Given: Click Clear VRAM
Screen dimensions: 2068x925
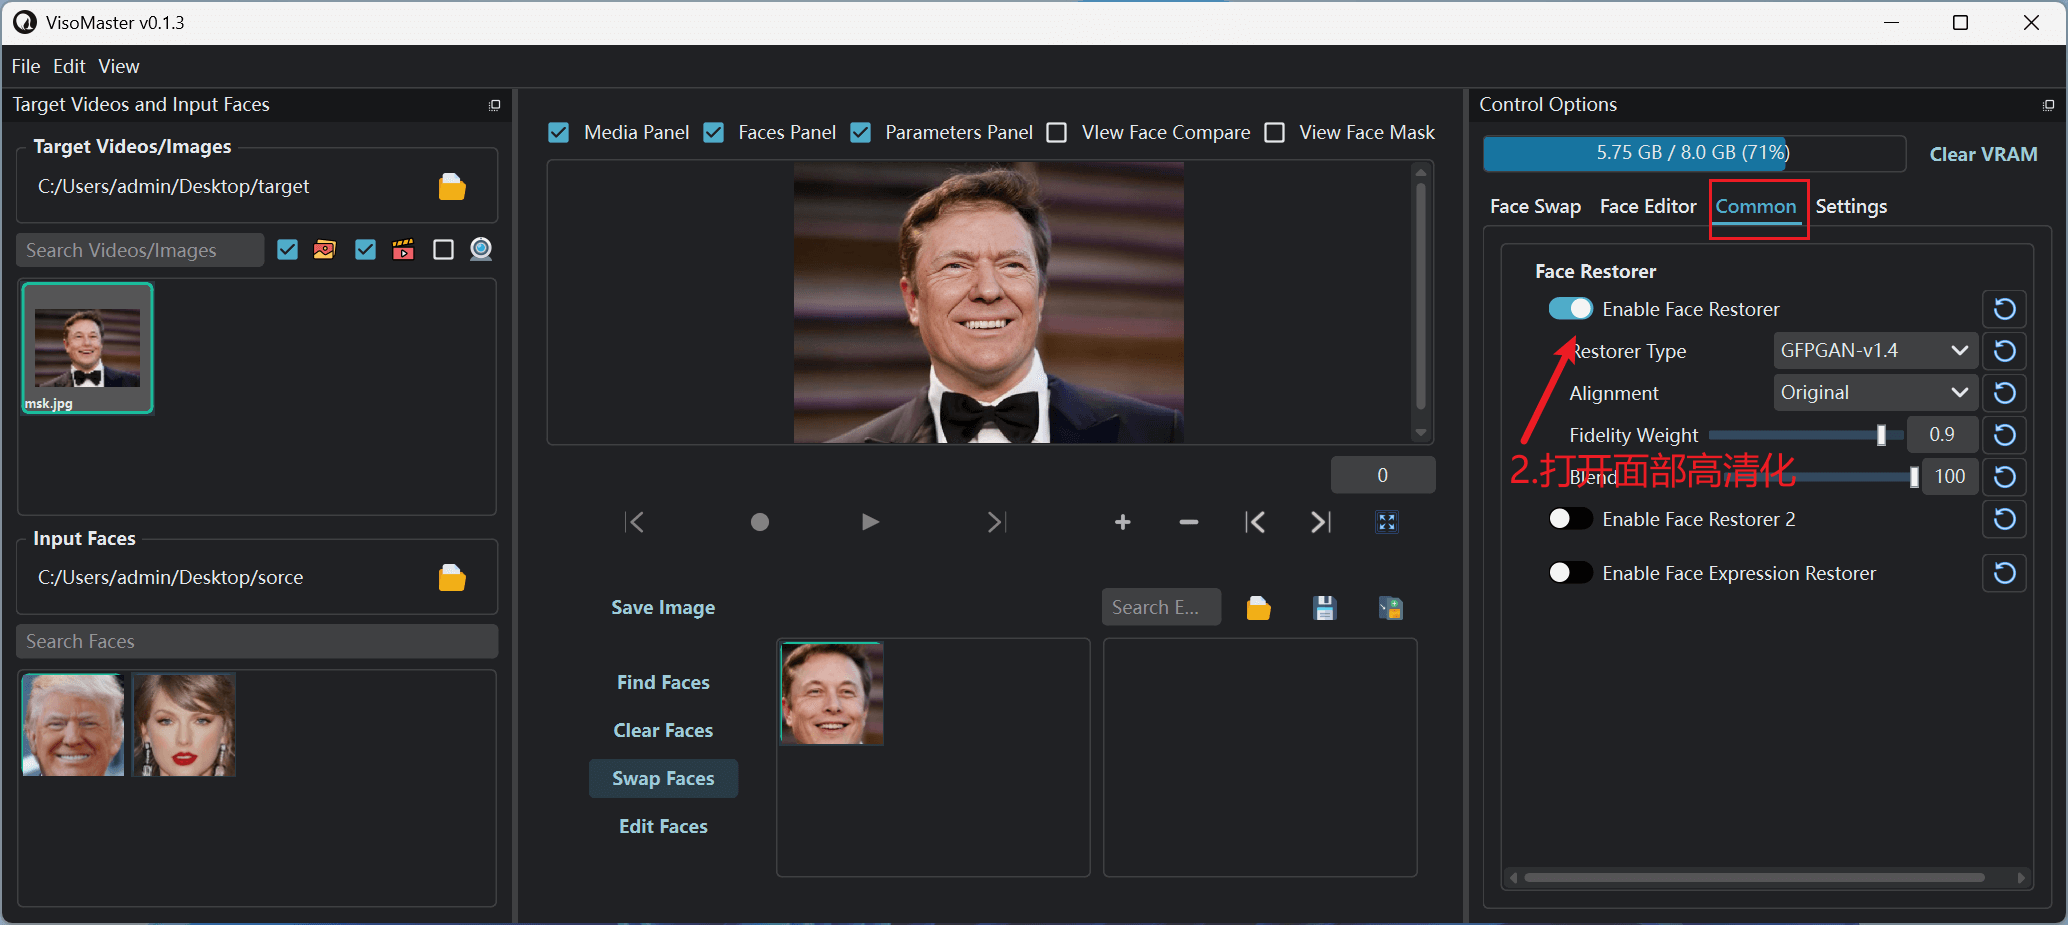Looking at the screenshot, I should [1983, 154].
